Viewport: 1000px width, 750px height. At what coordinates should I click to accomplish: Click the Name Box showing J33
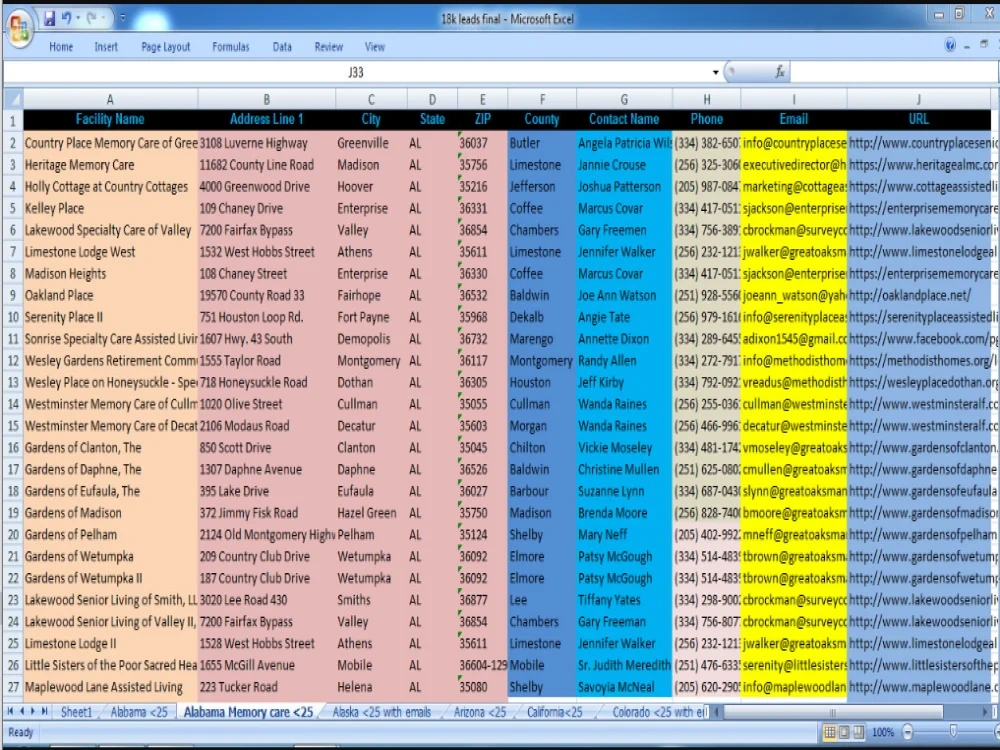(357, 73)
